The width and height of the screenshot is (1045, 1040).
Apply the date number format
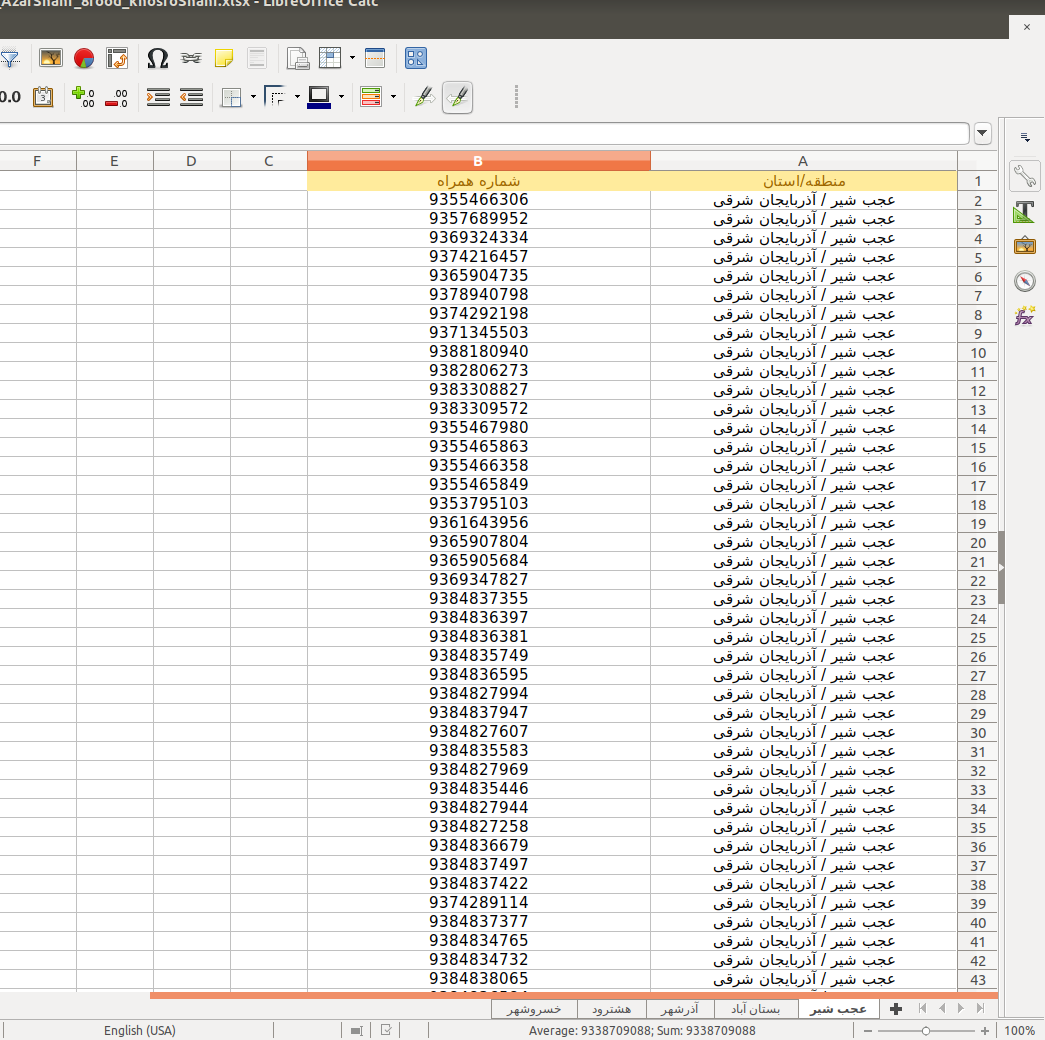coord(43,97)
